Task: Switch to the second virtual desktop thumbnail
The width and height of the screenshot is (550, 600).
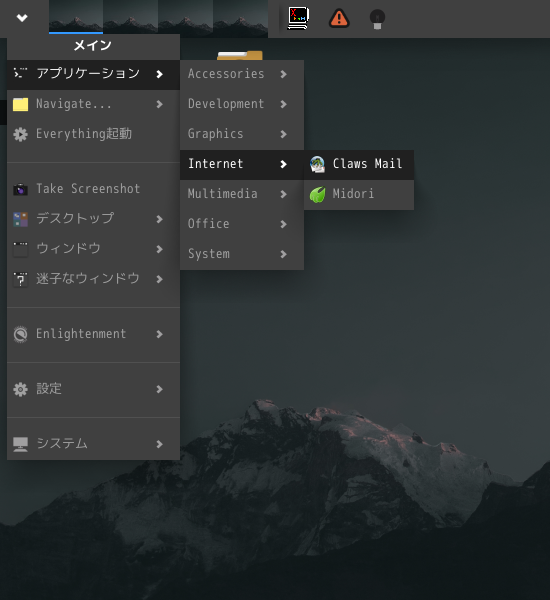Action: point(131,17)
